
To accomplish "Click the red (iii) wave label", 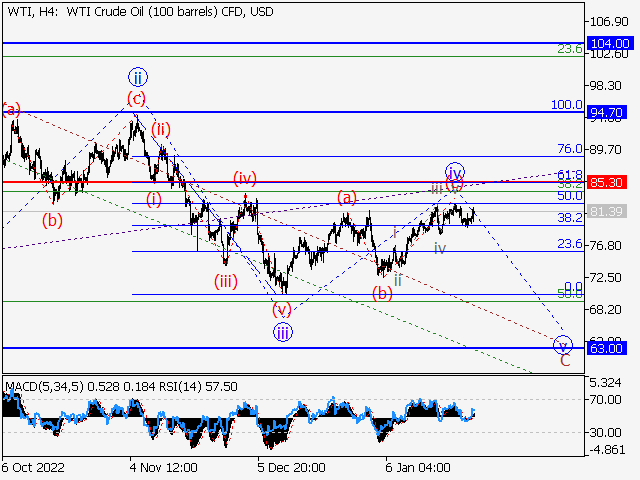I will pyautogui.click(x=226, y=281).
